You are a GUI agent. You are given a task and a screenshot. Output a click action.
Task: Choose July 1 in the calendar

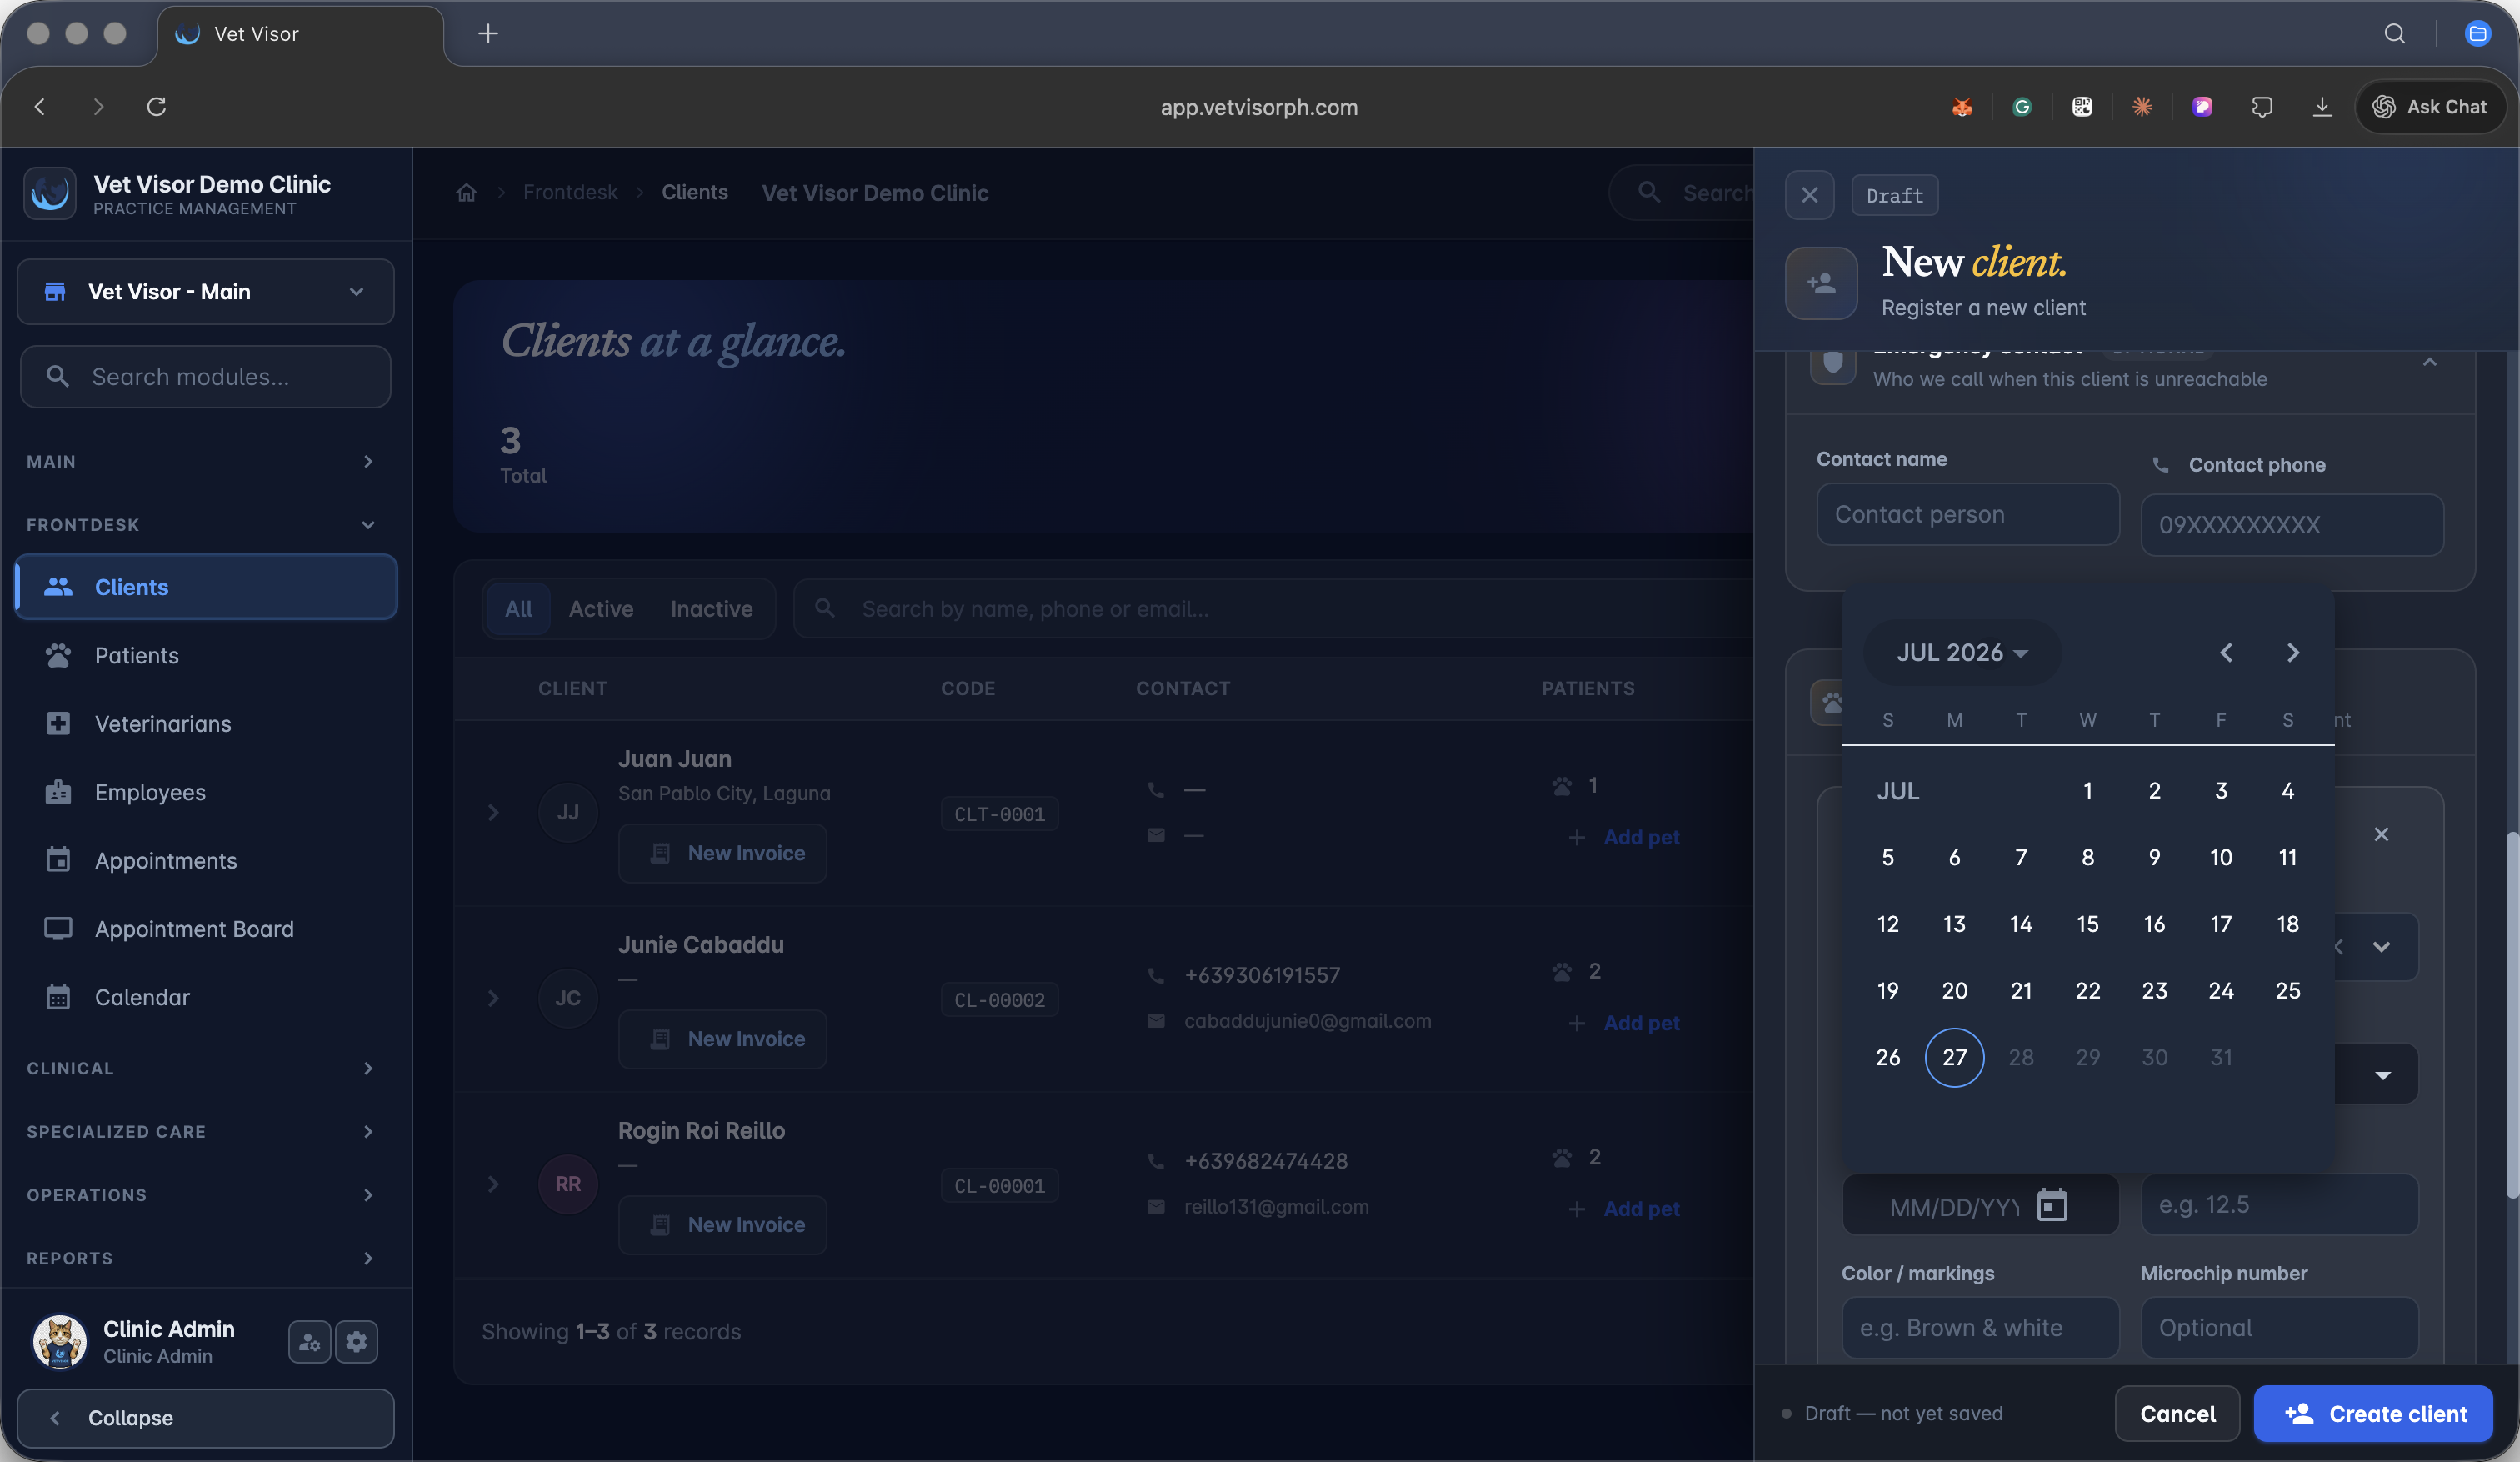(x=2087, y=791)
